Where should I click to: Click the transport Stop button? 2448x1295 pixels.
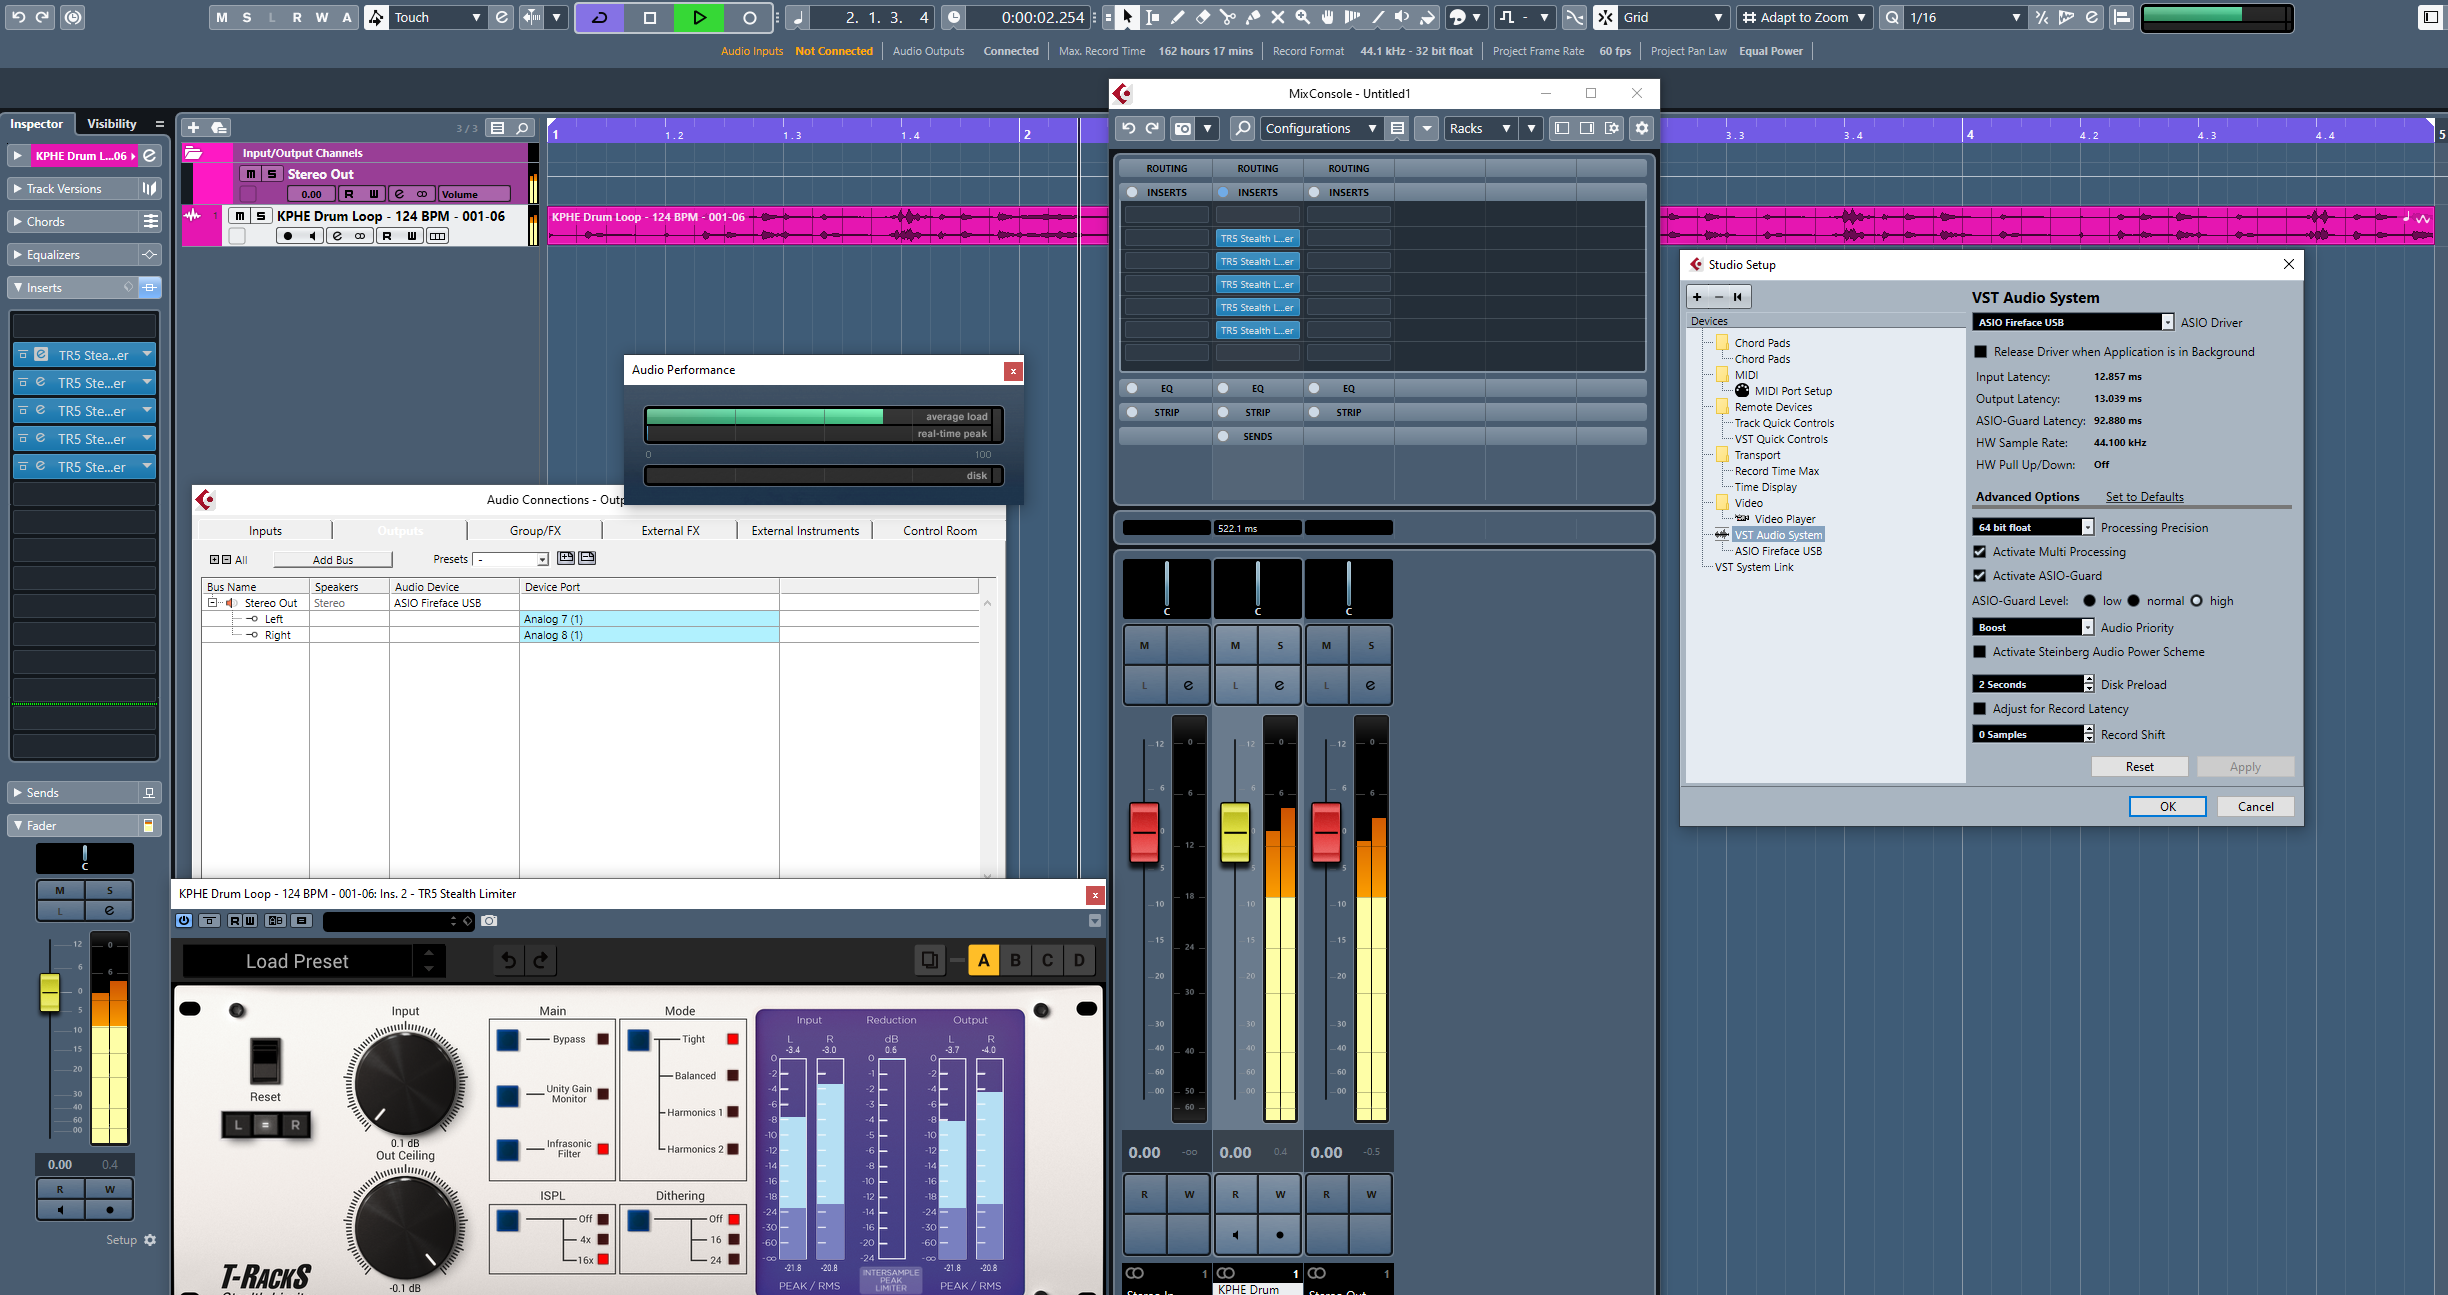click(649, 17)
